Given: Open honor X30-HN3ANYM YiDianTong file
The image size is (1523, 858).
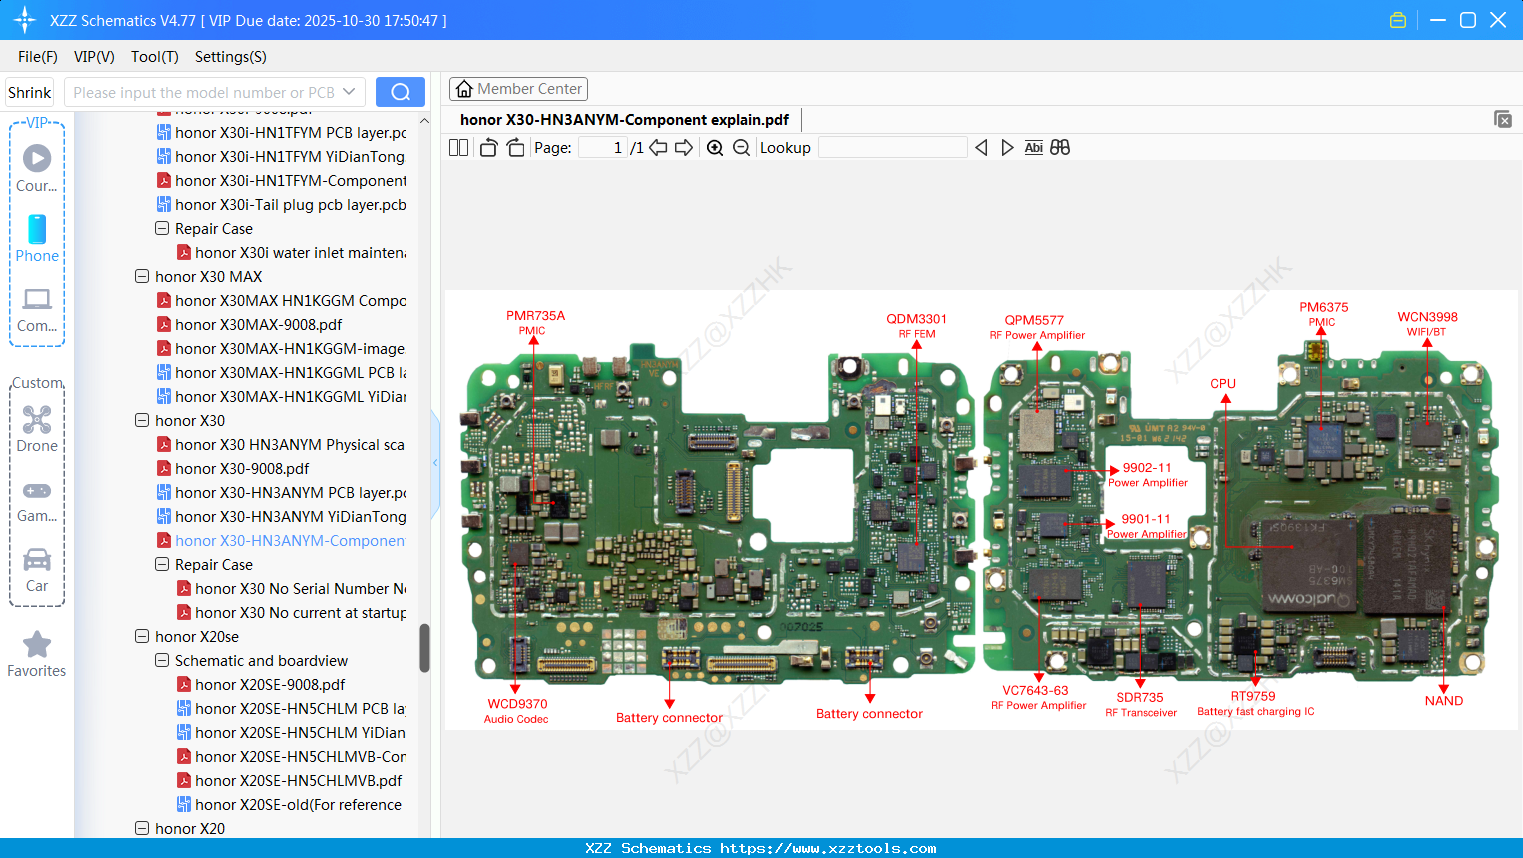Looking at the screenshot, I should 290,516.
